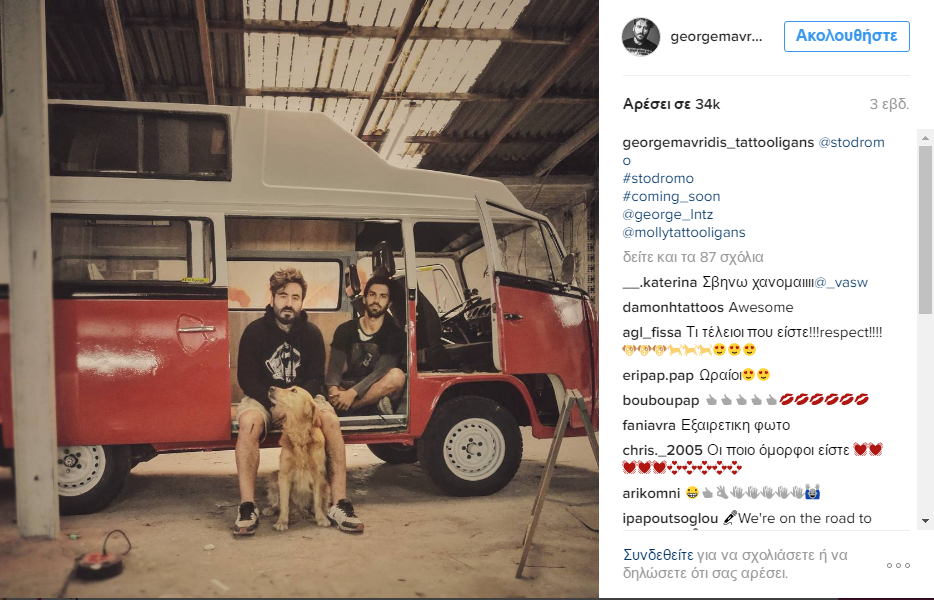Open the three-dot more options menu
Image resolution: width=934 pixels, height=600 pixels.
point(898,565)
